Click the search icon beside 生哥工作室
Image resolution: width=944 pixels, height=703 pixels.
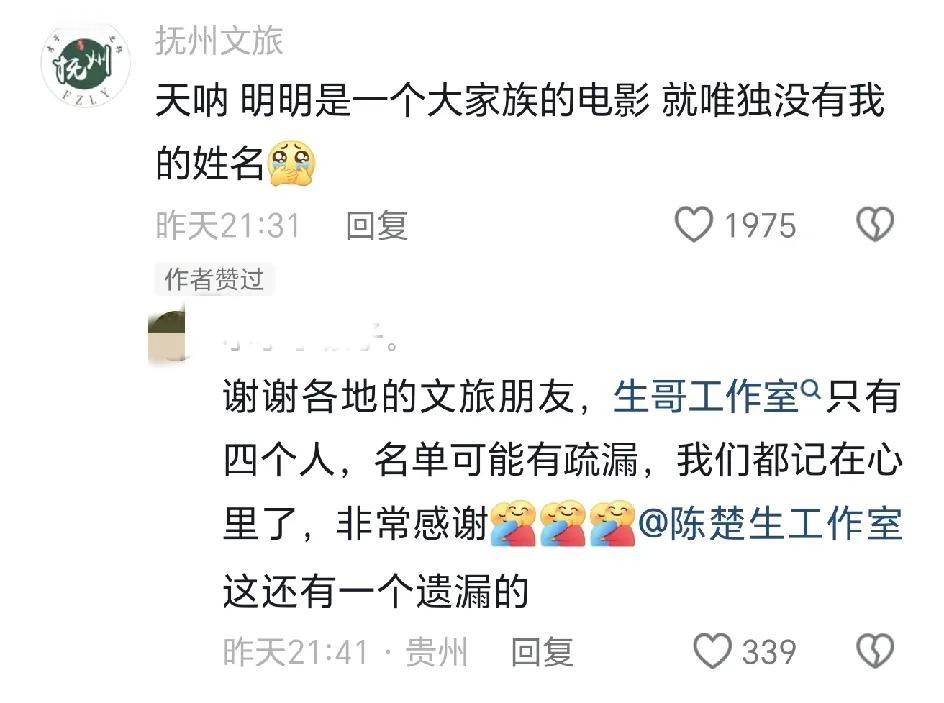click(x=812, y=389)
